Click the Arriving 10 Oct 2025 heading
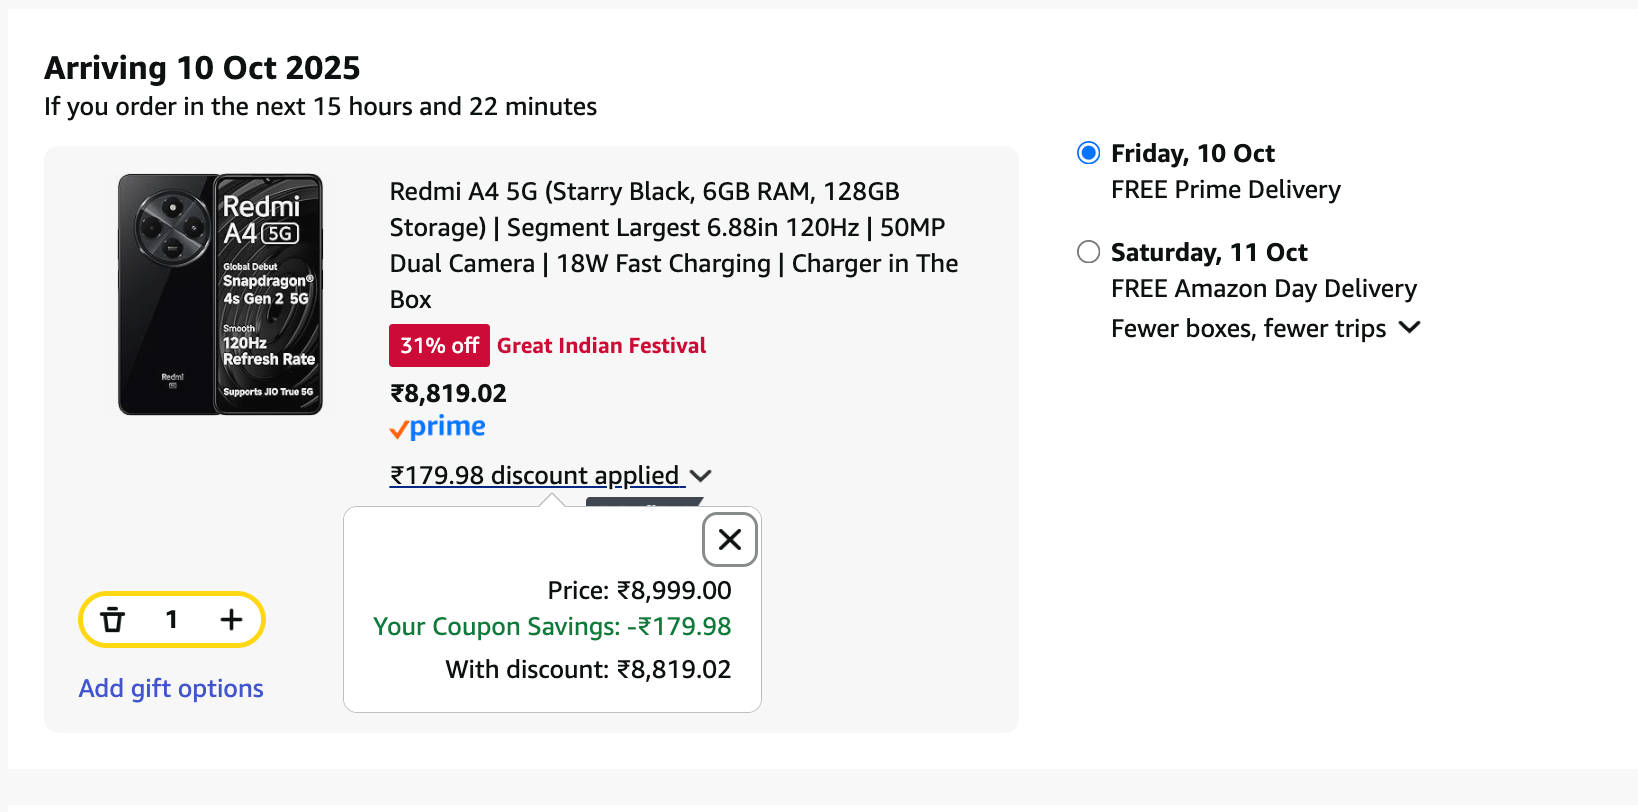Screen dimensions: 1638x812 coord(202,68)
